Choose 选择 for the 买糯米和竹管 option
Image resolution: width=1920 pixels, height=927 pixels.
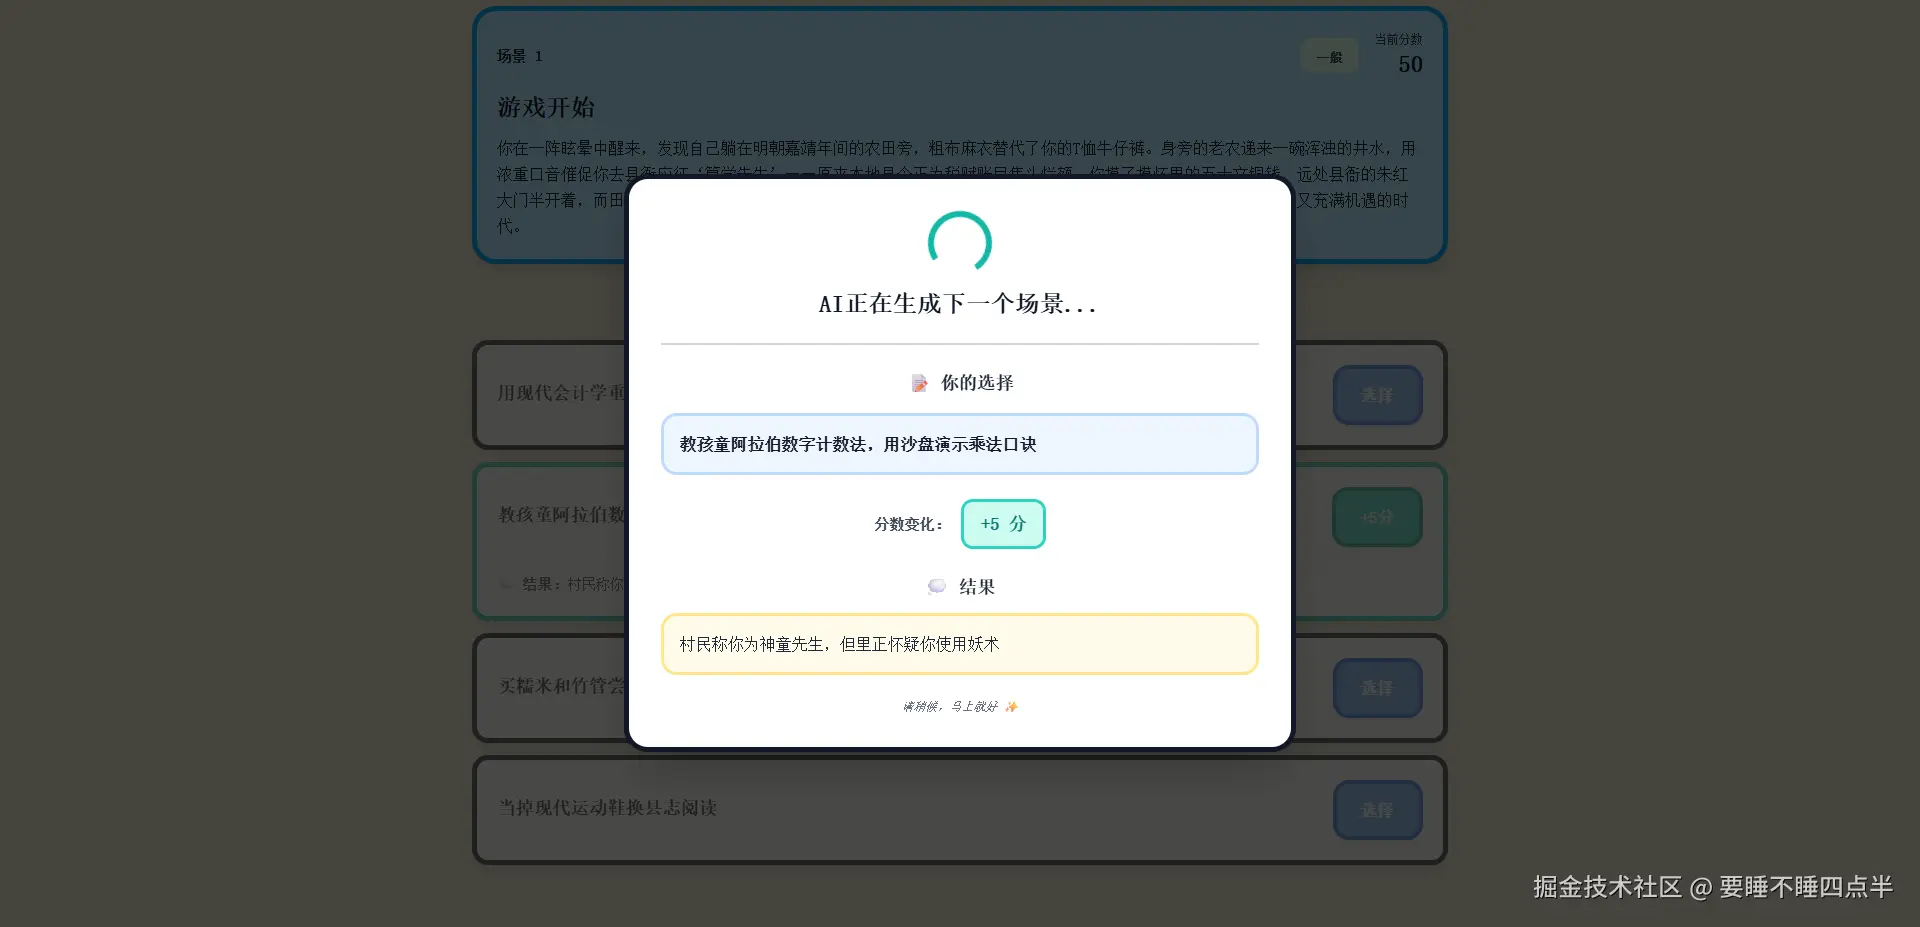tap(1377, 688)
